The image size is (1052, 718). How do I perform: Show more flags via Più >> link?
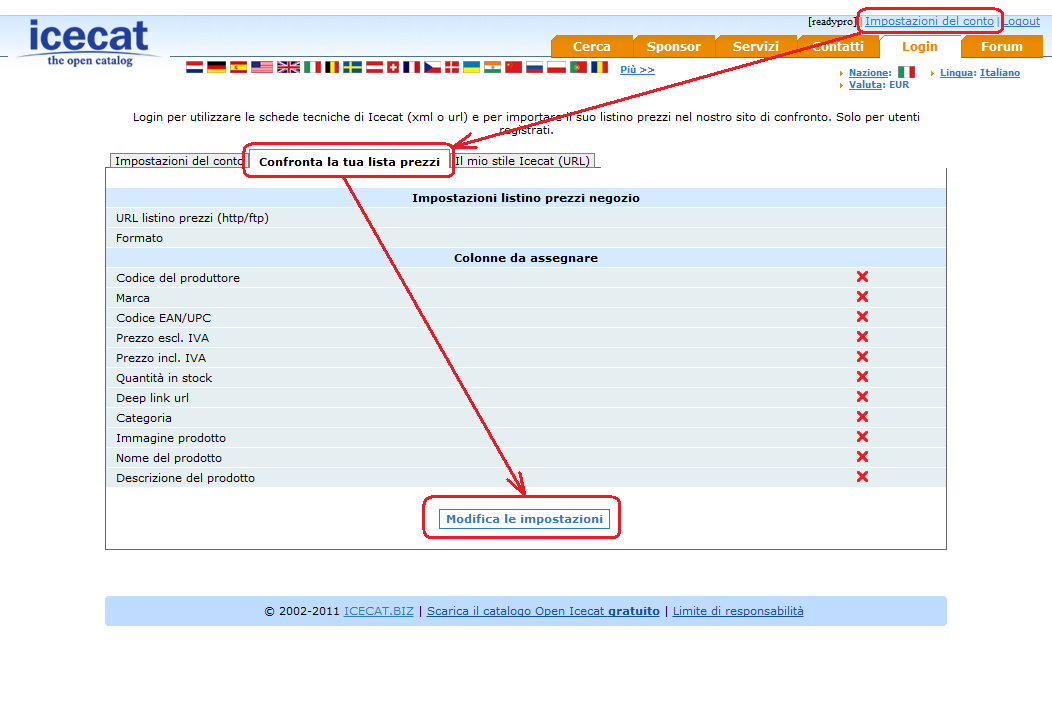click(637, 70)
